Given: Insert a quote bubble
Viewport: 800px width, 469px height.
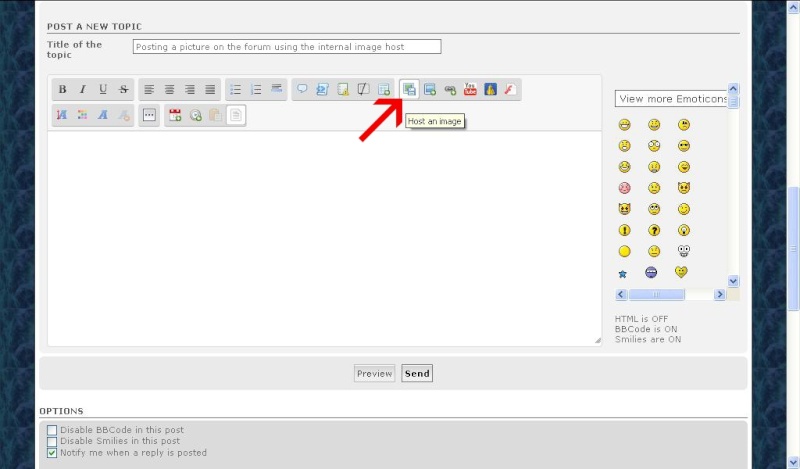Looking at the screenshot, I should point(302,89).
